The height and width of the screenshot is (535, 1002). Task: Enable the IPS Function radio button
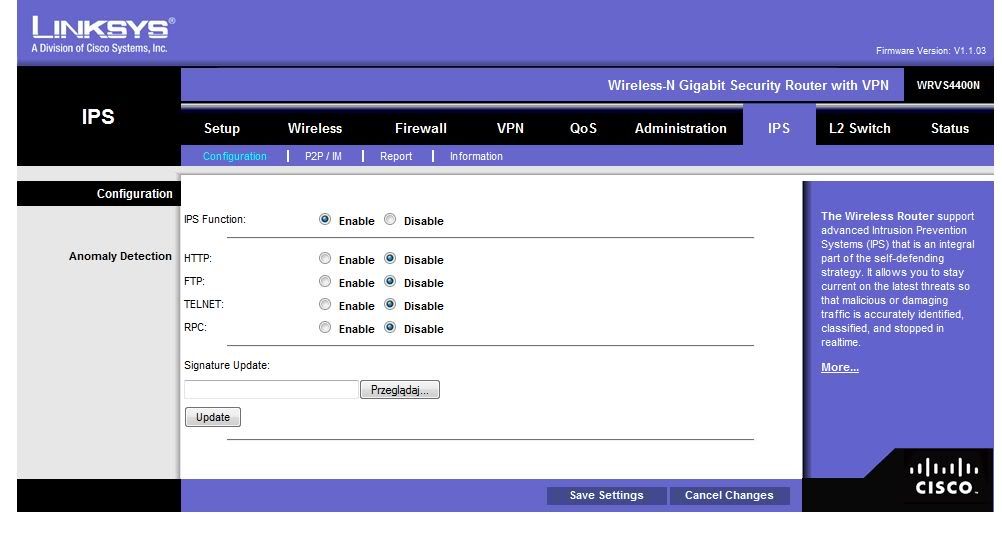325,220
